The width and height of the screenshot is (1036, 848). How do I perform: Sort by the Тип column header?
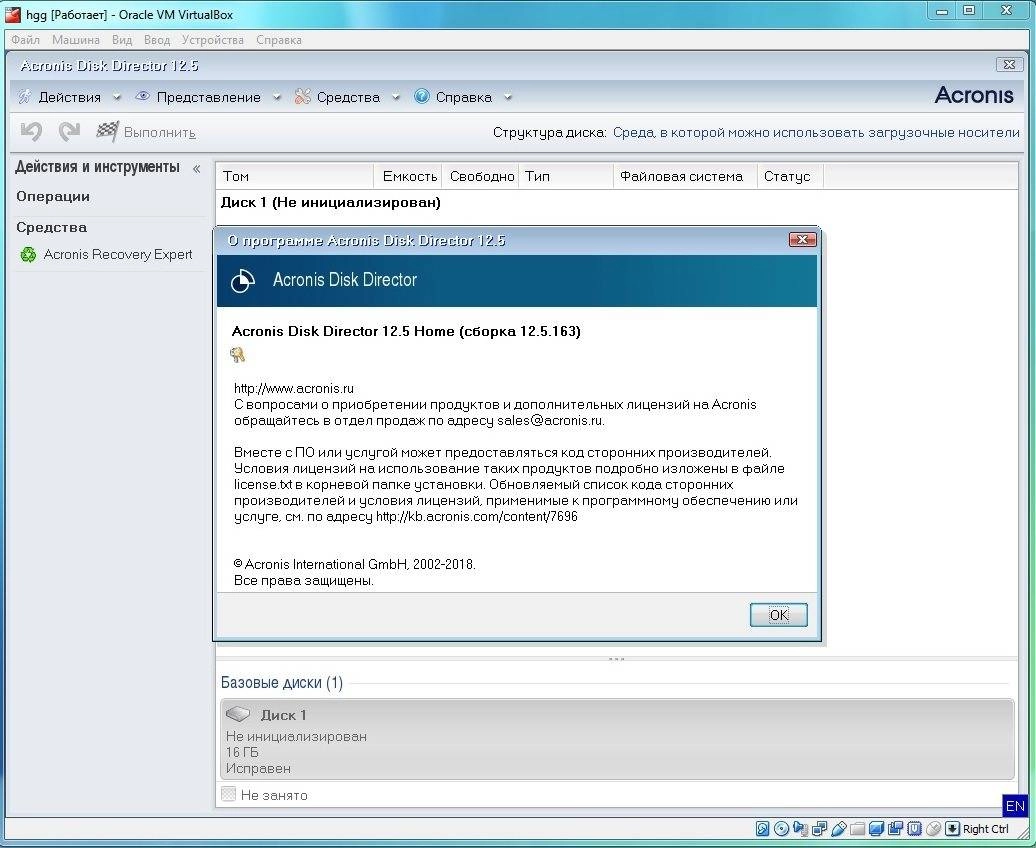[x=566, y=176]
